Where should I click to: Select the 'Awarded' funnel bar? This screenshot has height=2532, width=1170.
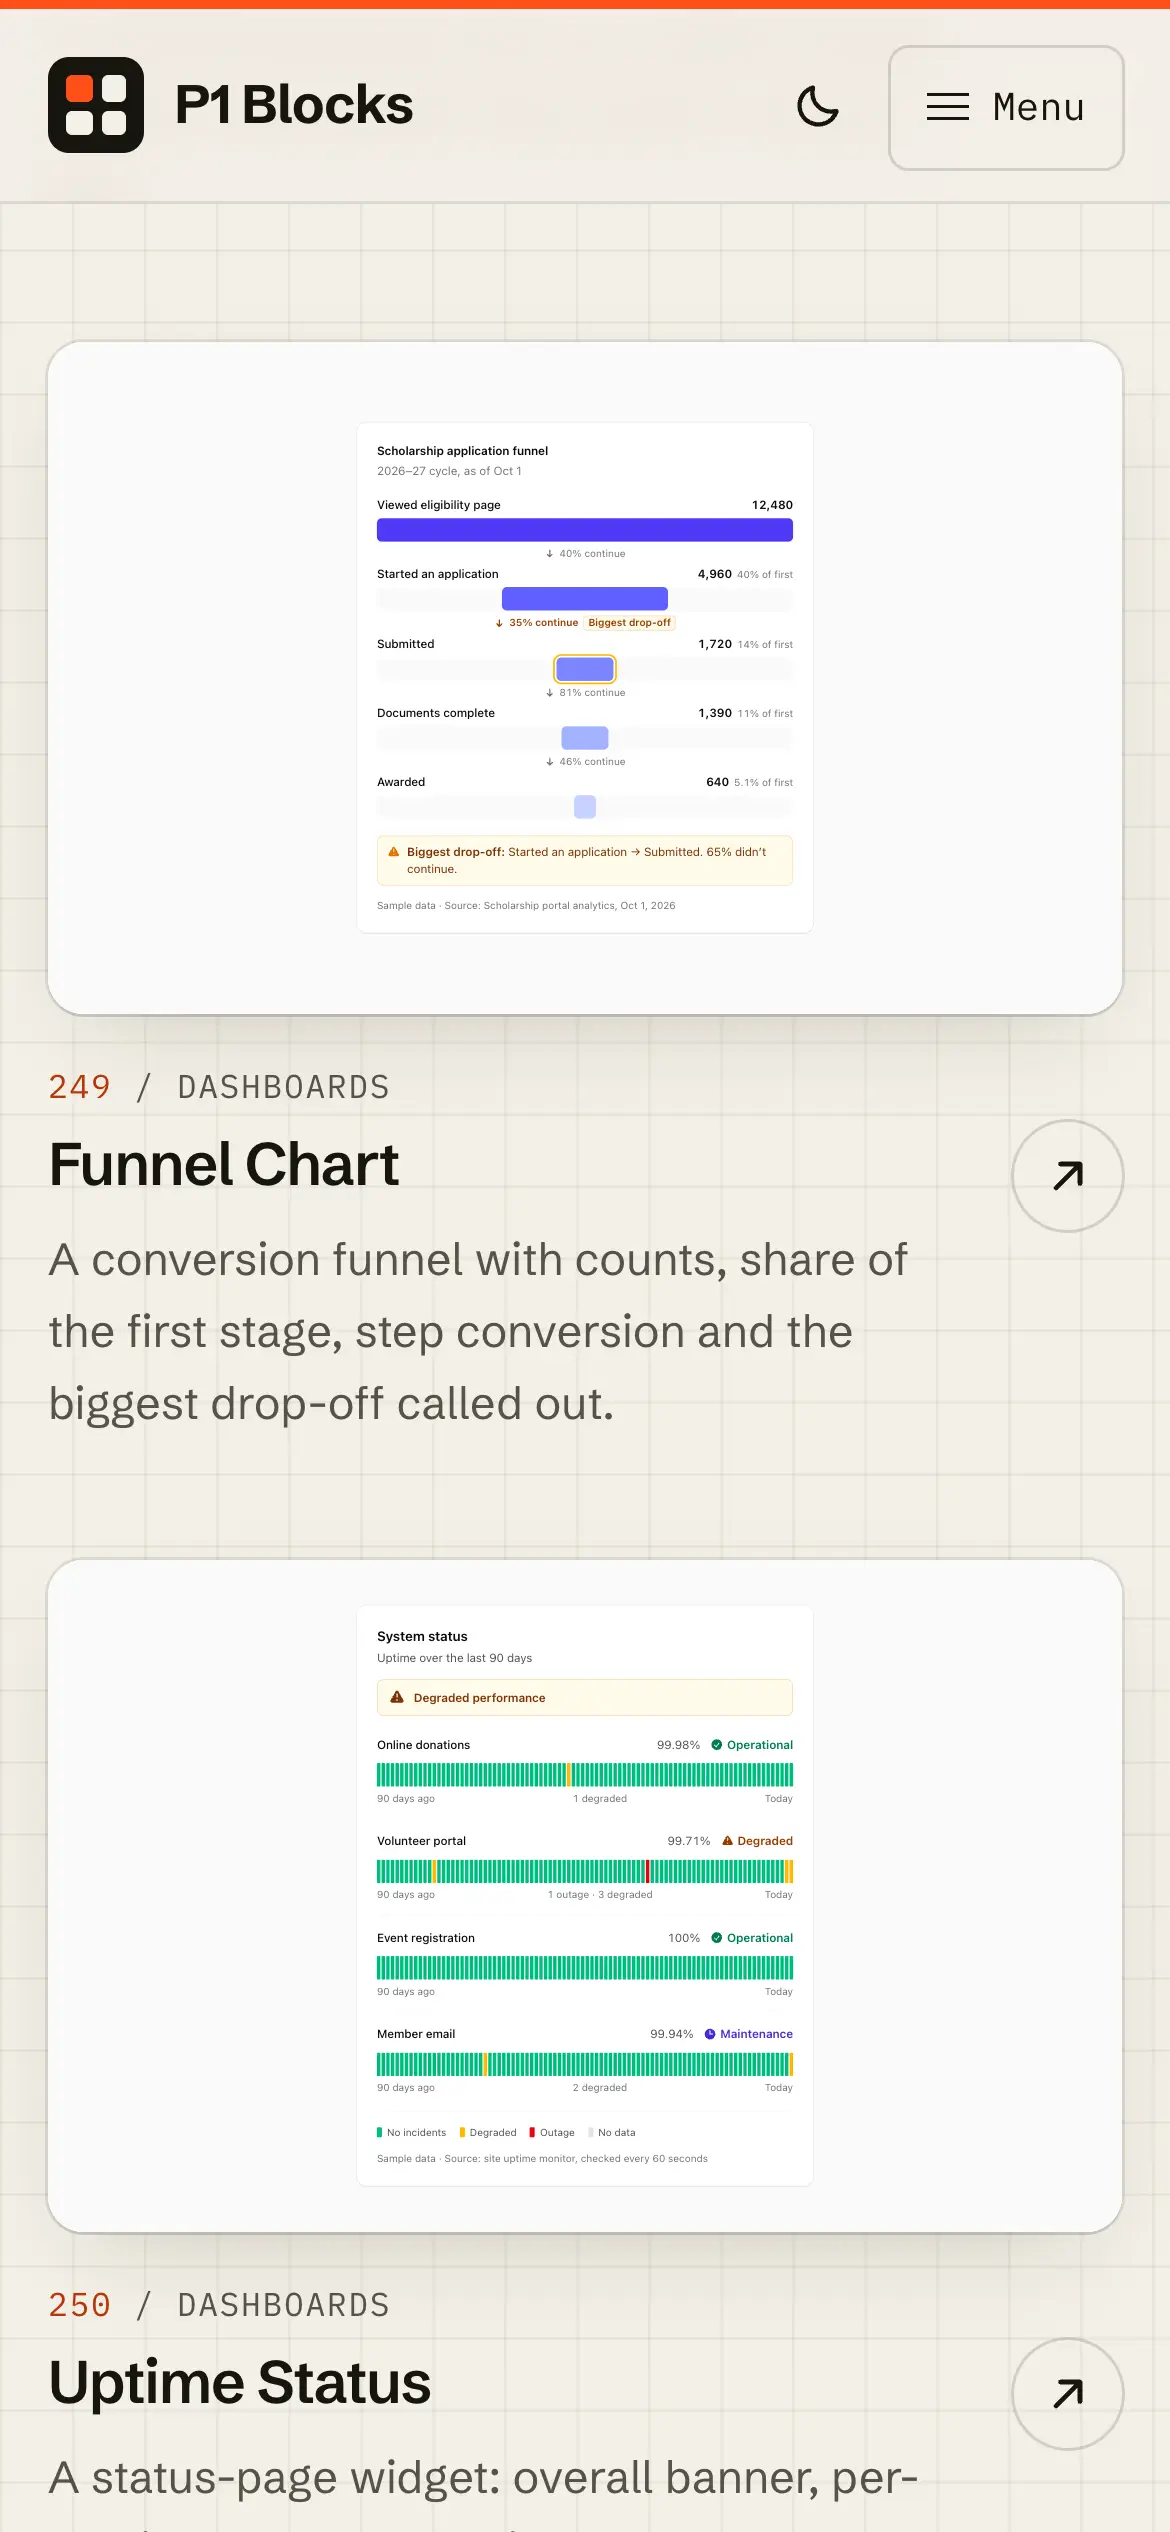[x=585, y=807]
